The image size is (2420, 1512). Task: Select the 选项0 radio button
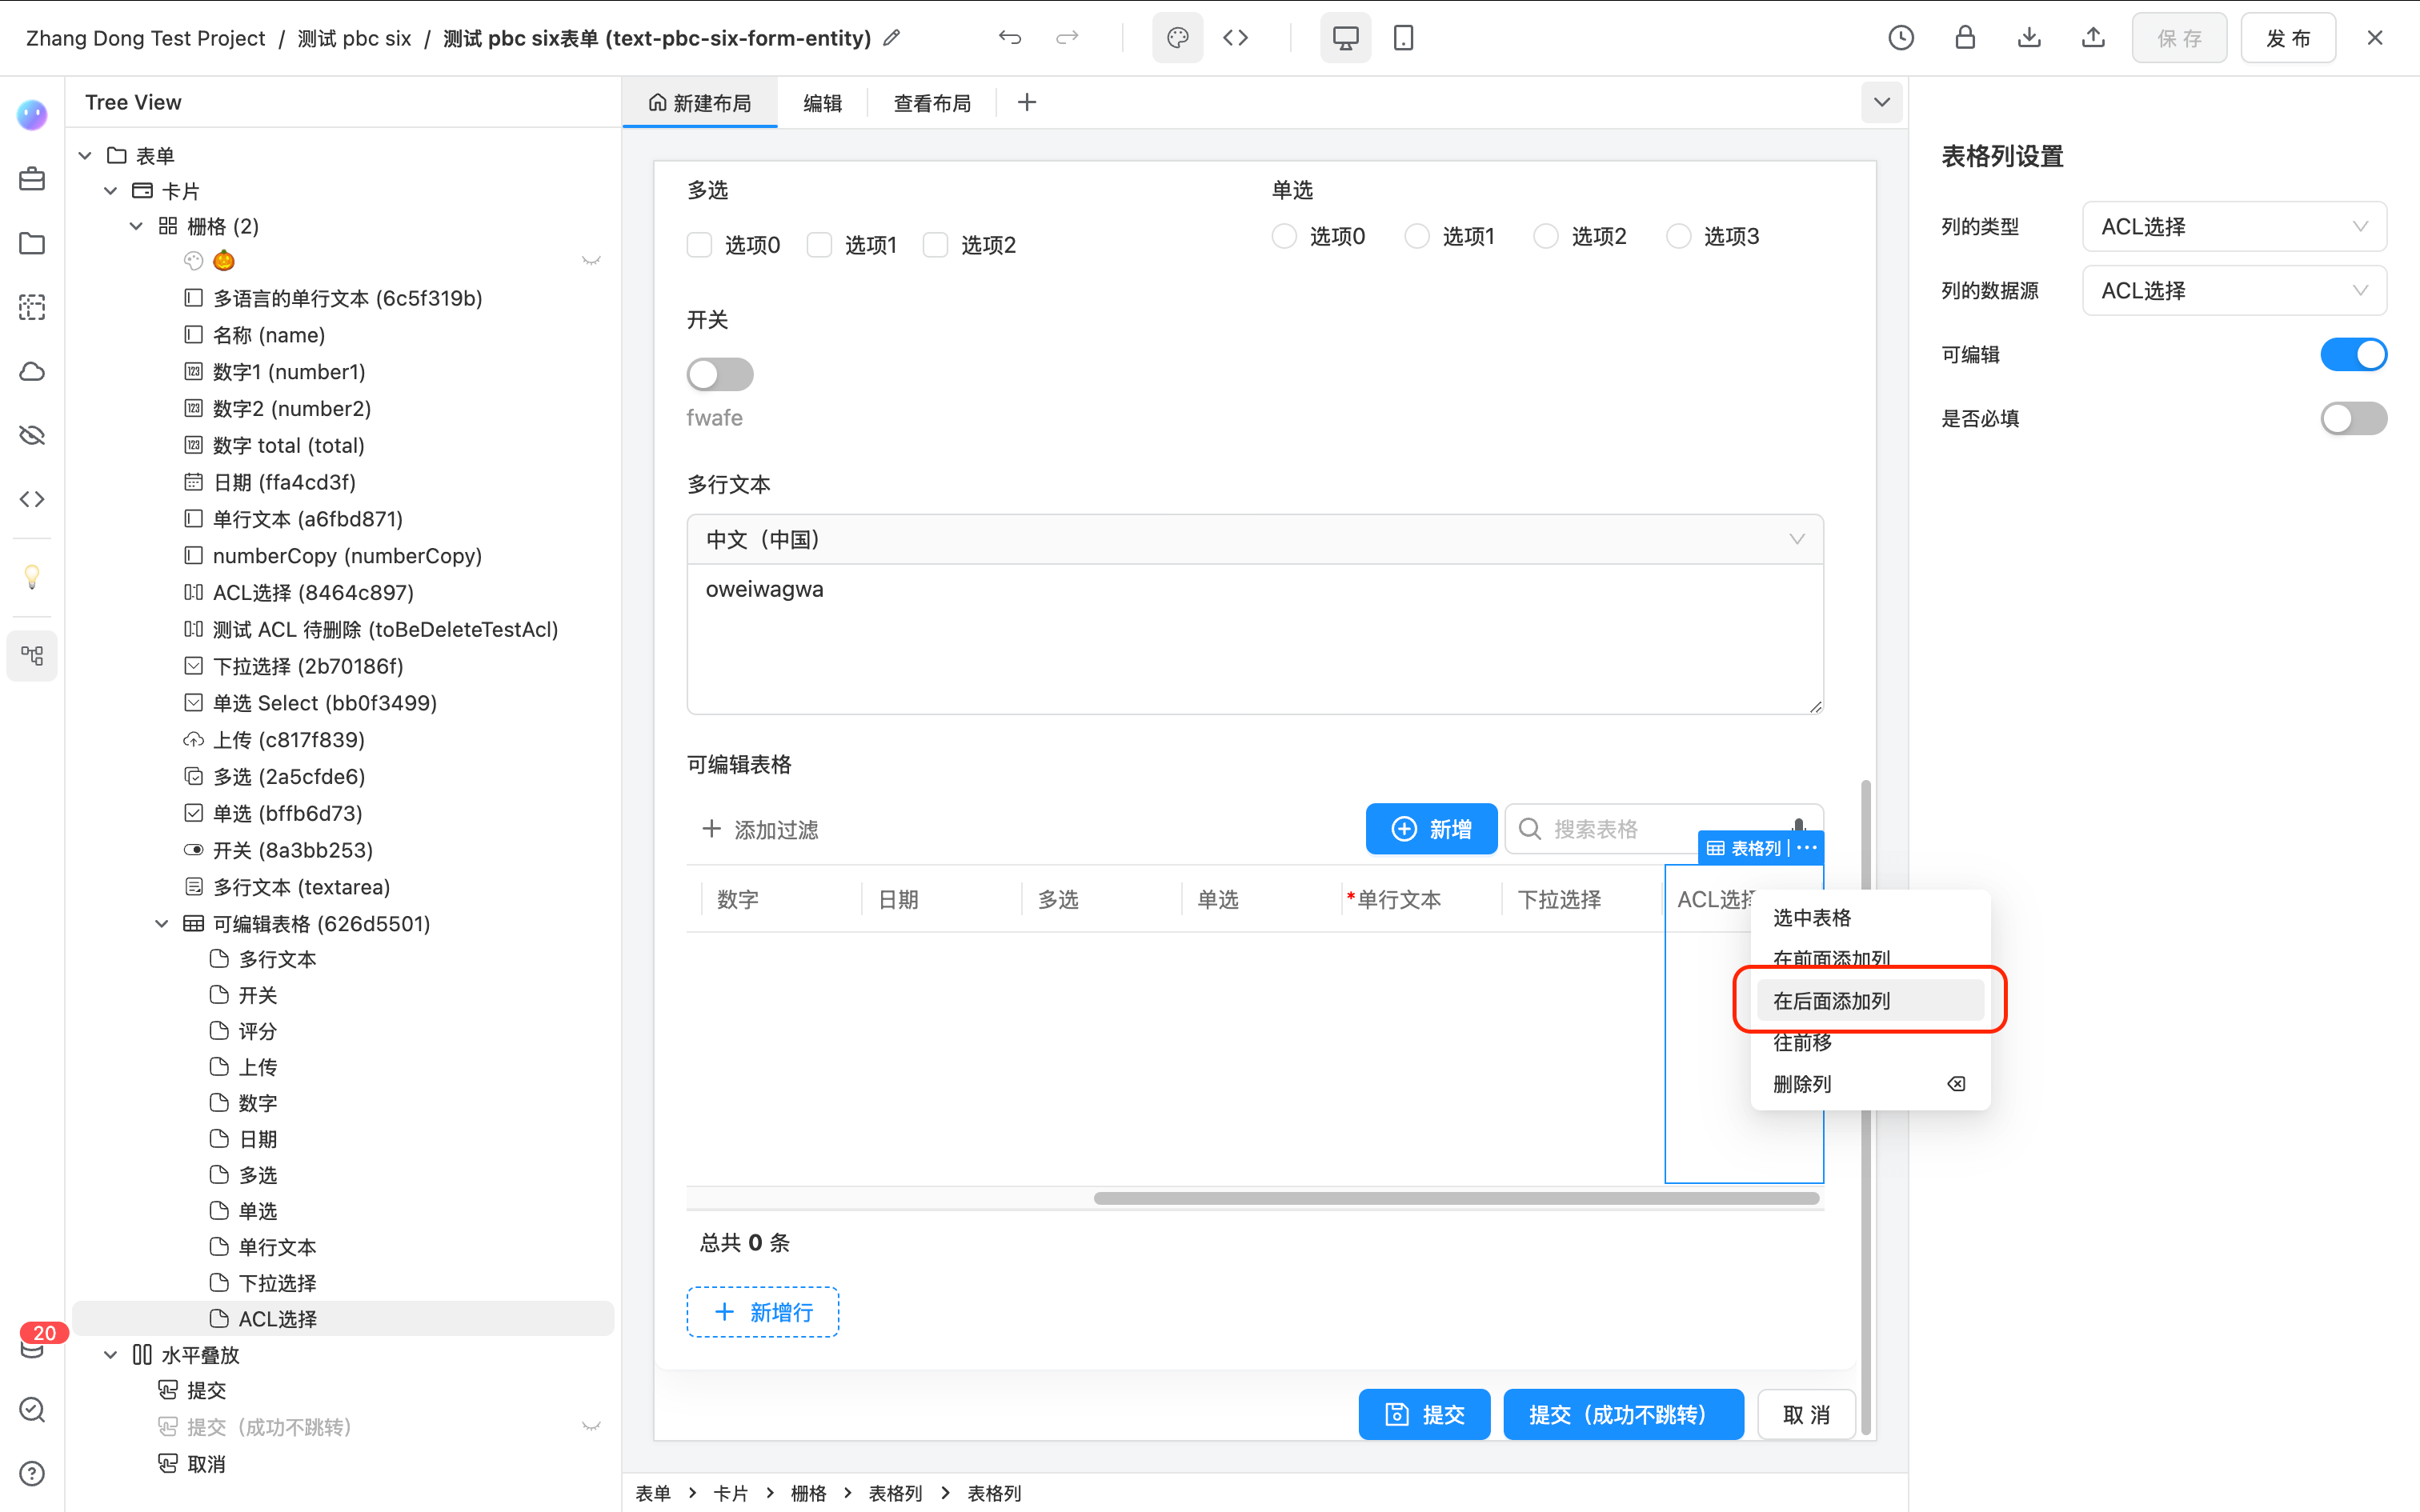tap(1284, 236)
